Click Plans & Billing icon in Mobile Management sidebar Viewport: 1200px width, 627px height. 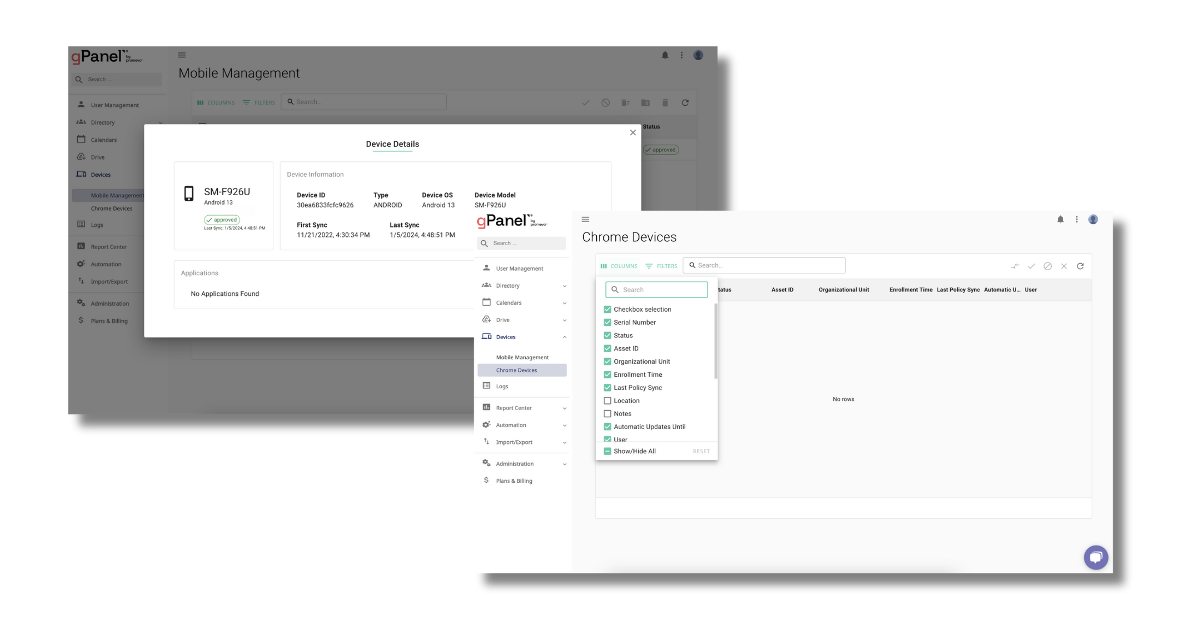pyautogui.click(x=81, y=321)
